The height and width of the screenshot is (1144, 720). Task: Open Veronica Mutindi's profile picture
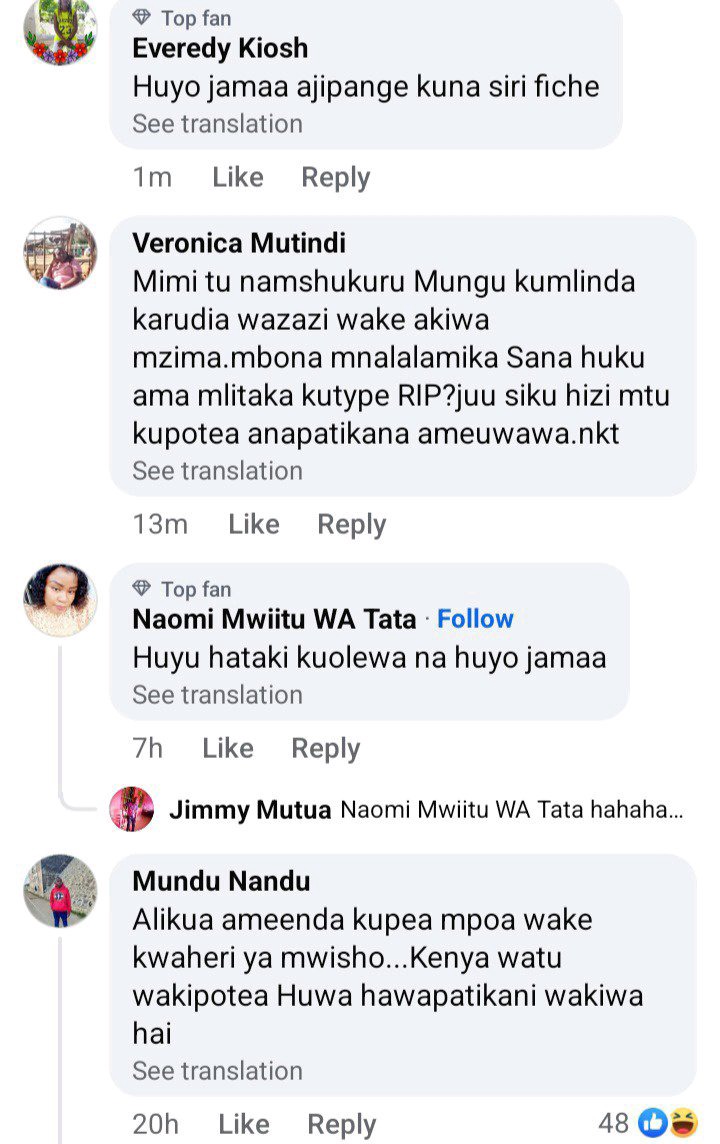[60, 254]
